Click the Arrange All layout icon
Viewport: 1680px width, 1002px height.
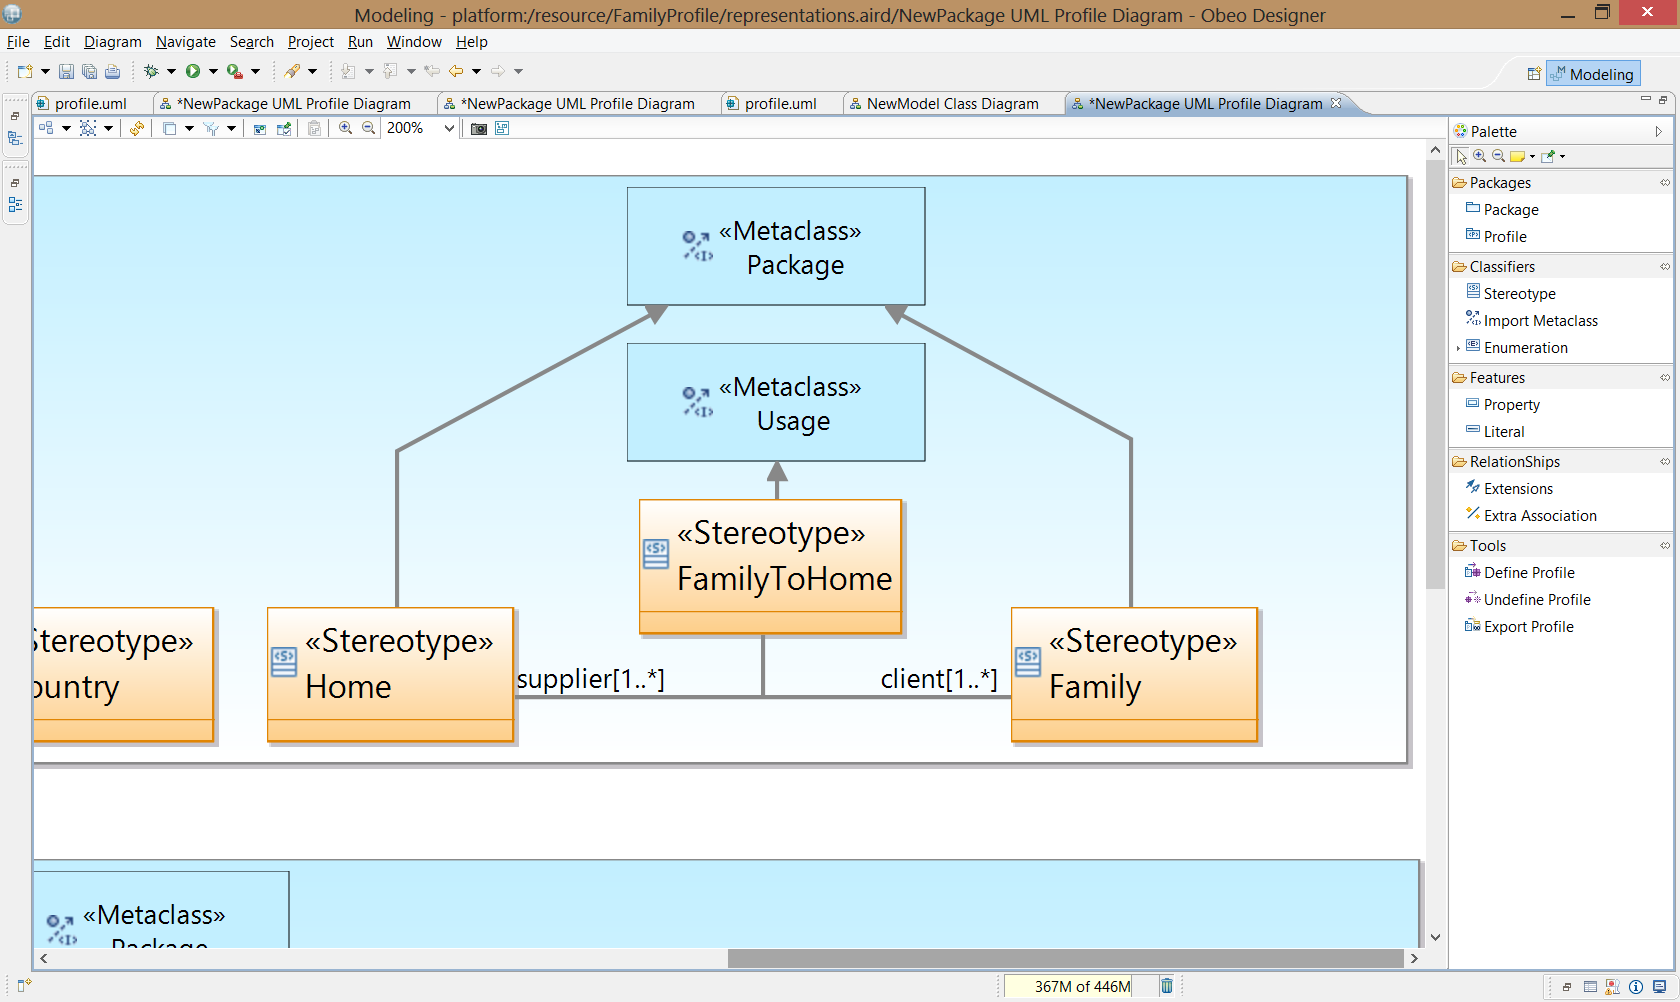46,128
